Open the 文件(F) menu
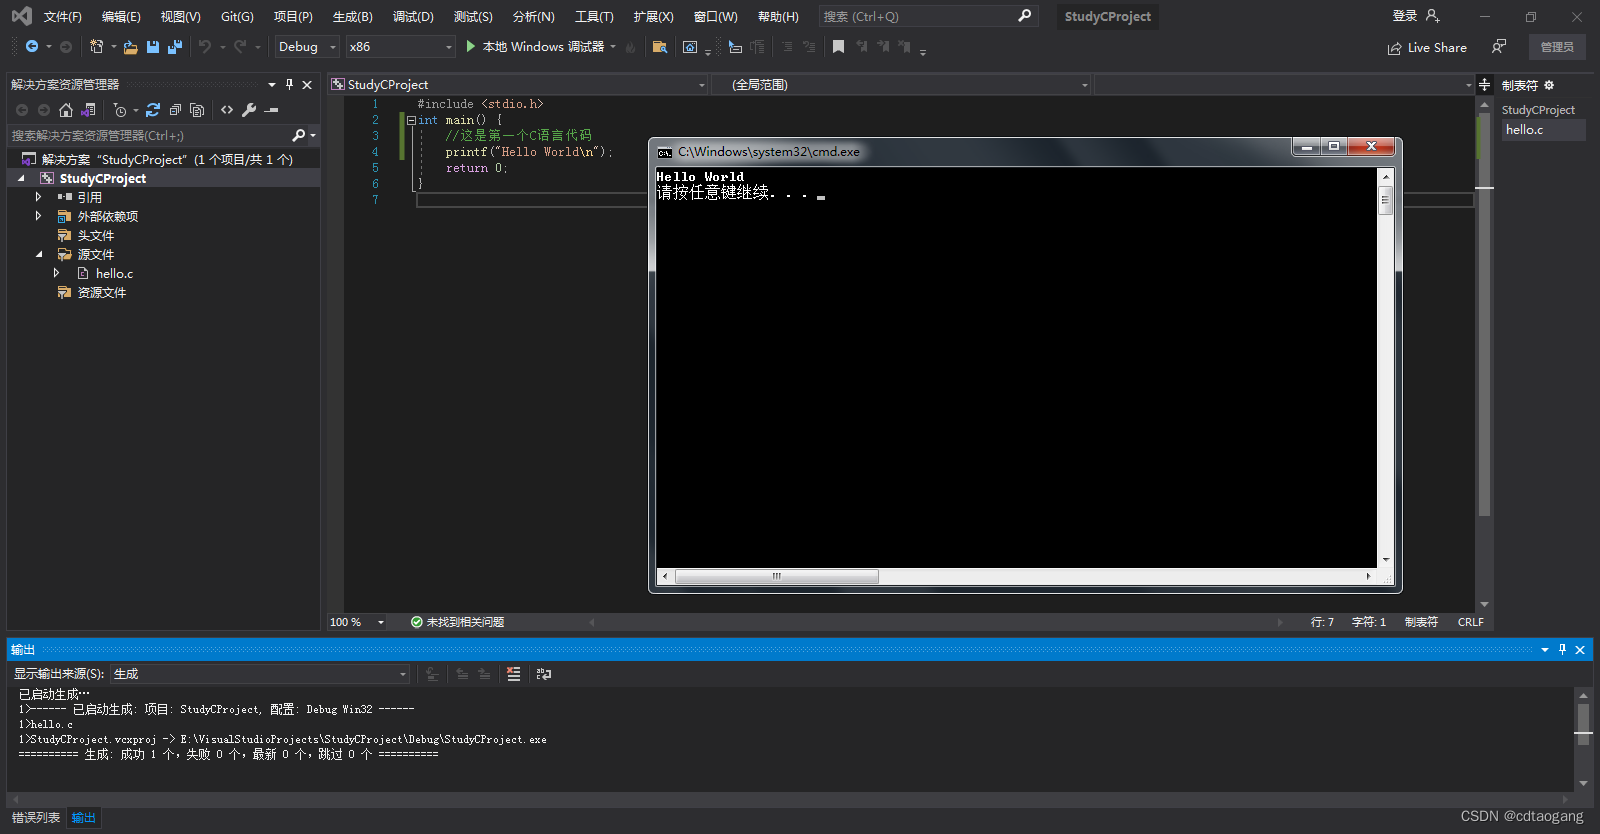This screenshot has width=1600, height=834. [62, 16]
